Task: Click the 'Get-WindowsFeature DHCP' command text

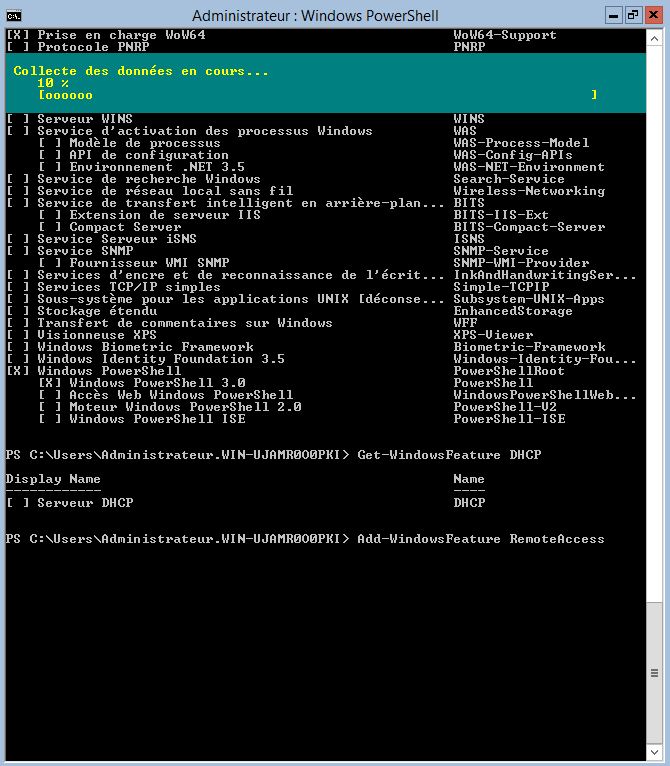Action: pos(450,455)
